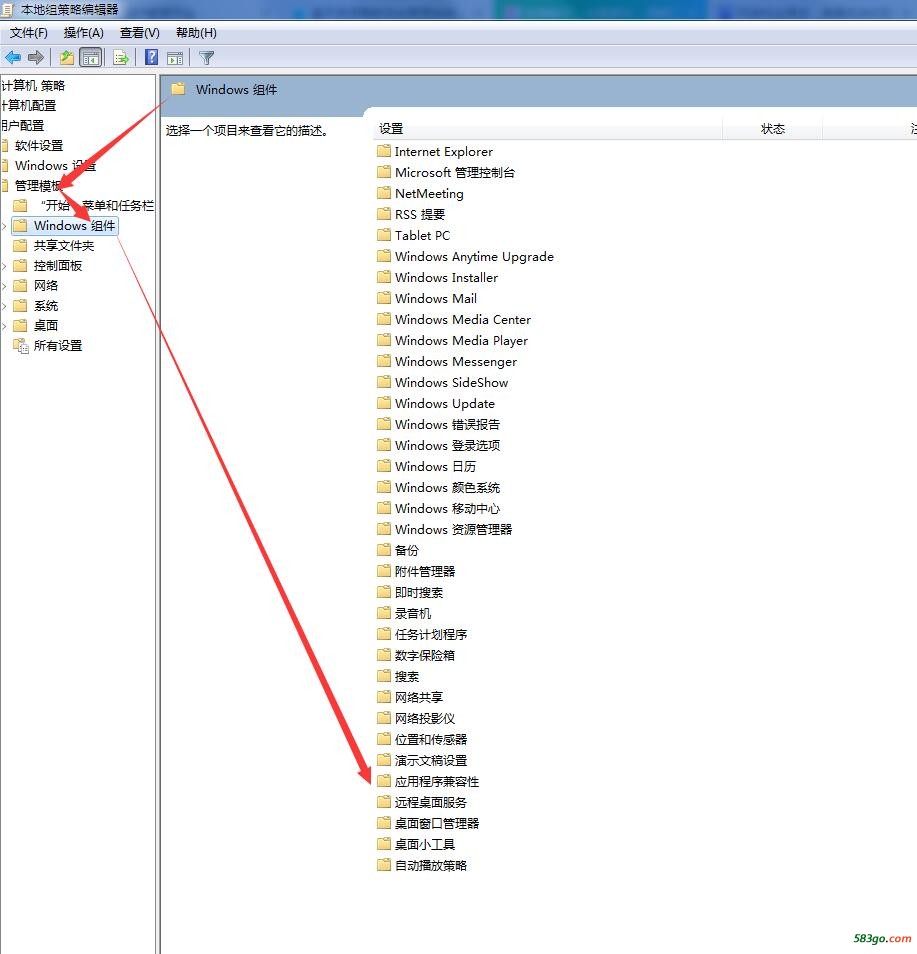Image resolution: width=917 pixels, height=954 pixels.
Task: Select Tablet PC entry
Action: click(422, 235)
